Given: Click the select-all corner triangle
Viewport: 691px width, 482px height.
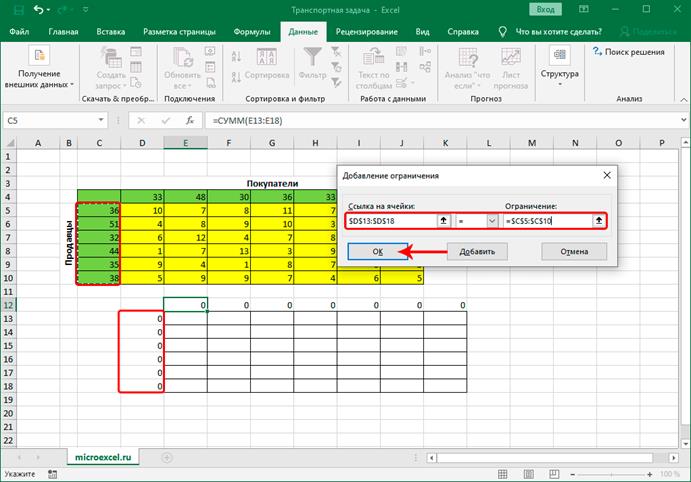Looking at the screenshot, I should [x=10, y=143].
